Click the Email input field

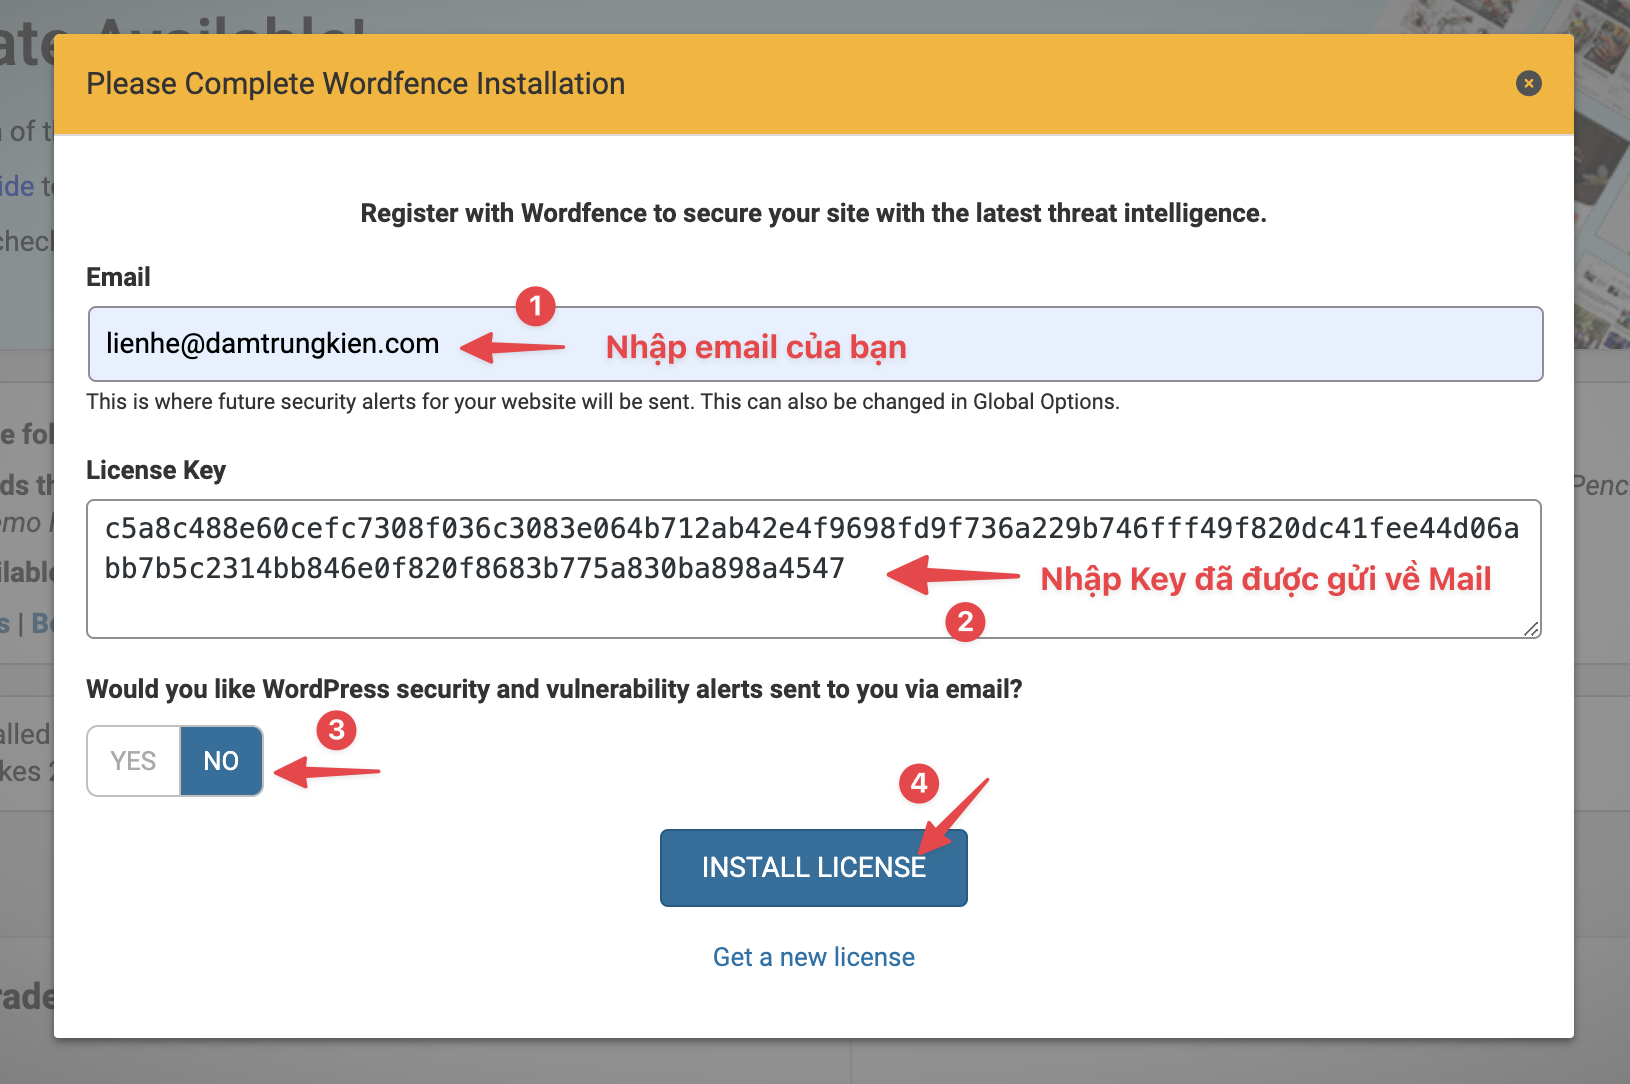pos(815,344)
